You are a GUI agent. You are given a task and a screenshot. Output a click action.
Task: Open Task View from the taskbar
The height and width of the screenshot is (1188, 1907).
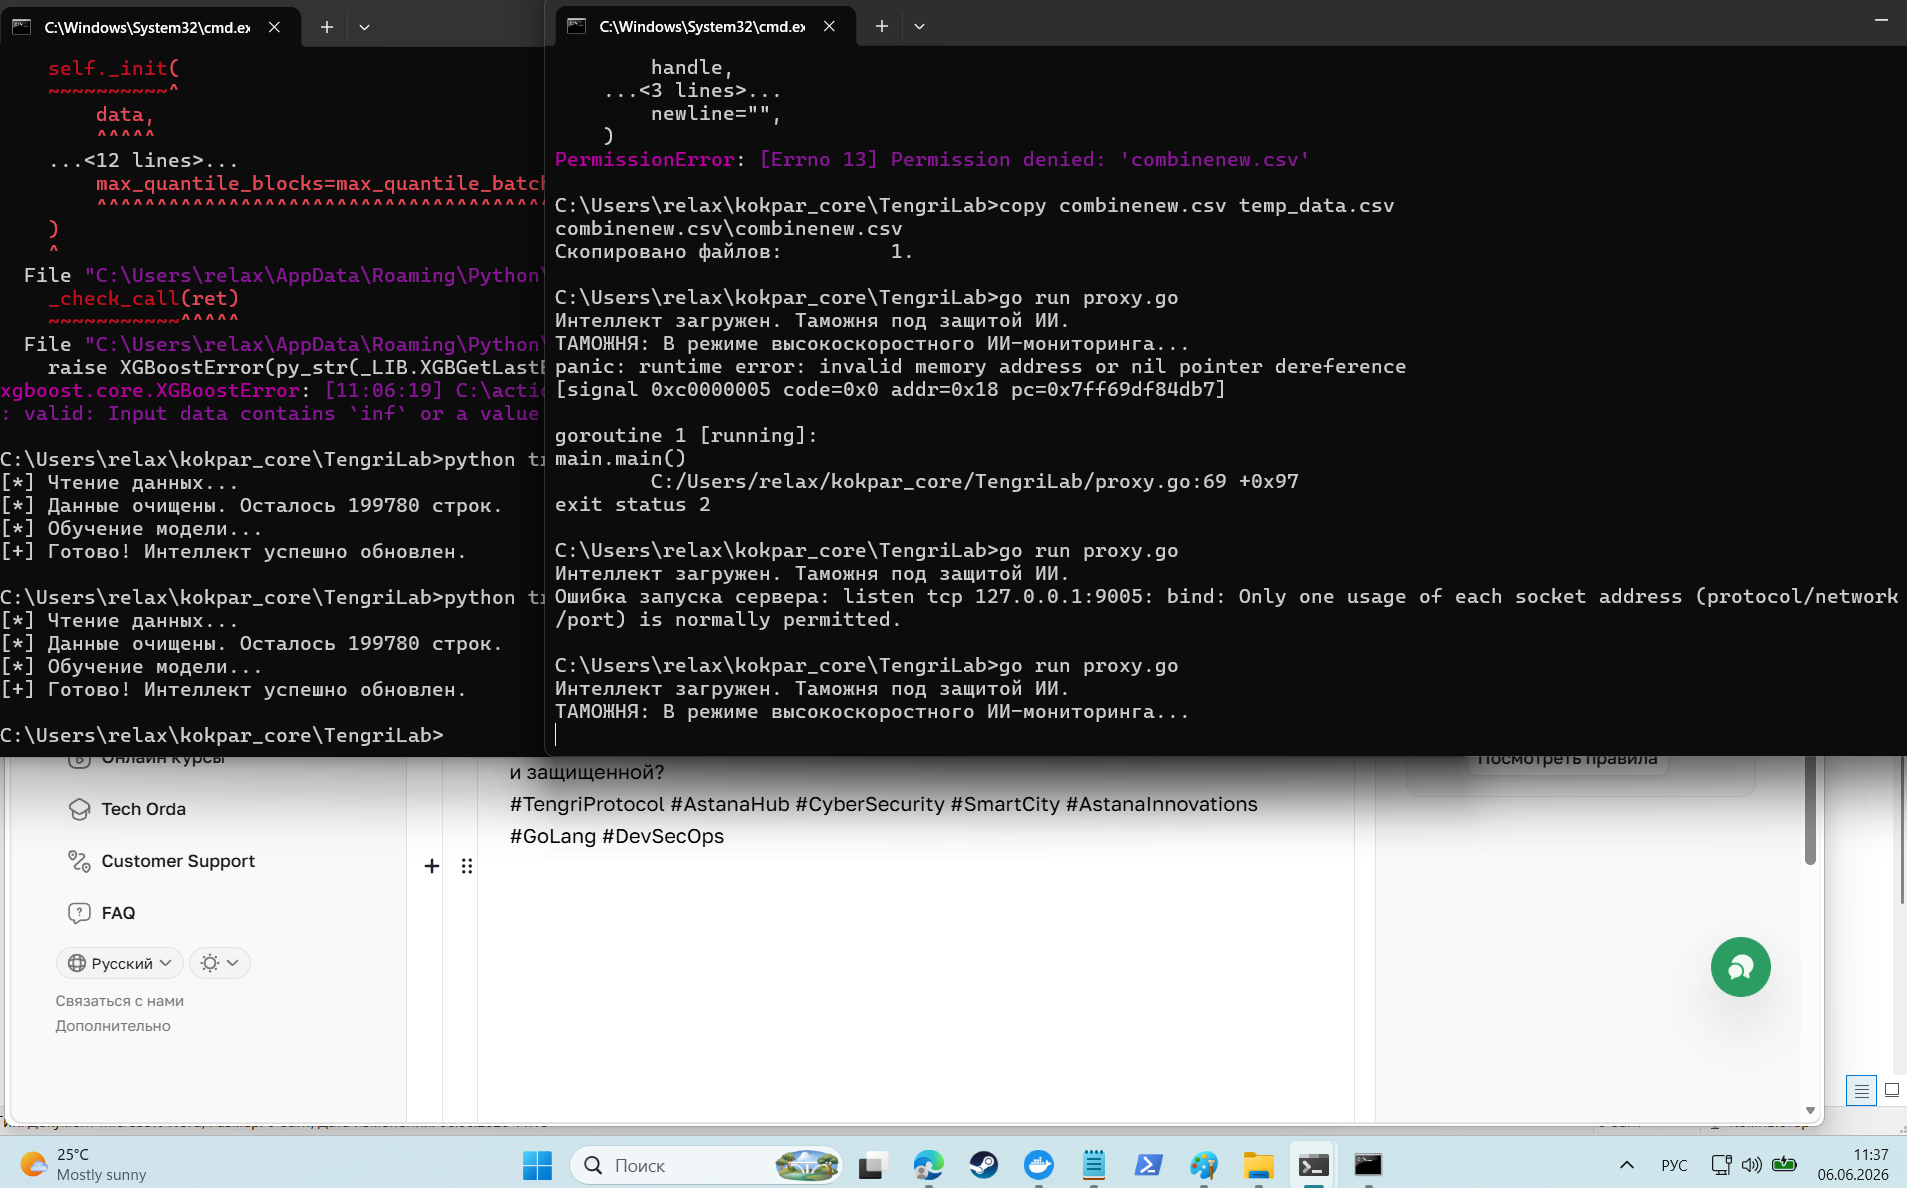pyautogui.click(x=873, y=1165)
